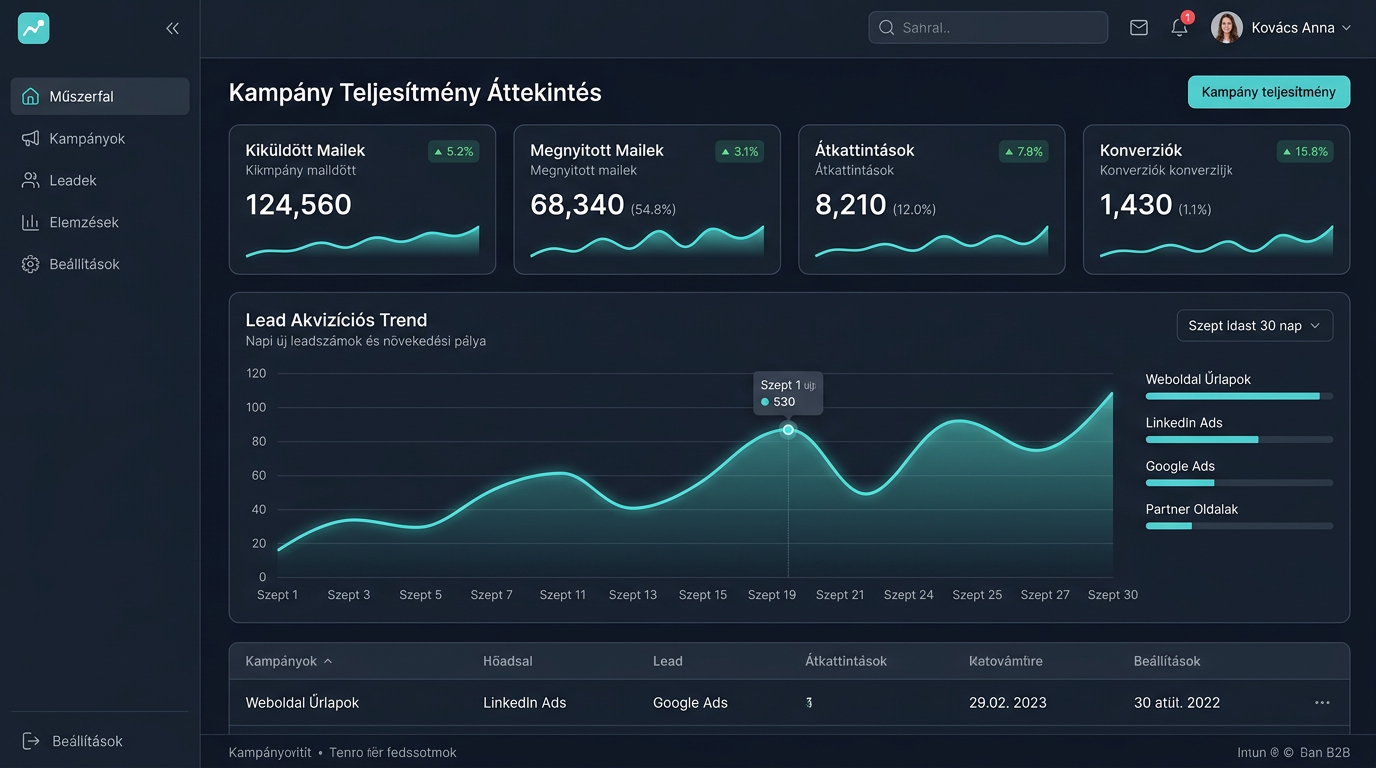The image size is (1376, 768).
Task: Open the Megnyitott Mailek card
Action: click(x=647, y=199)
